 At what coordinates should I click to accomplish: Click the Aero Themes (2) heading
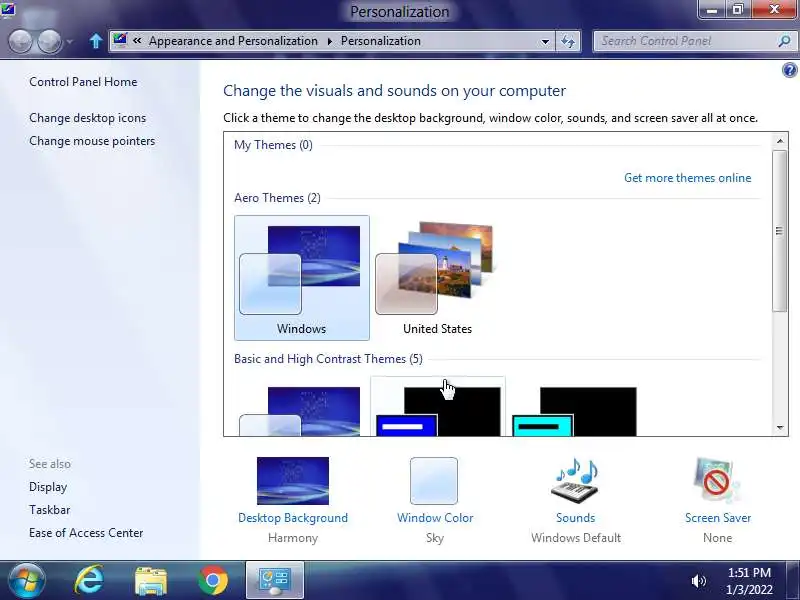pos(278,197)
